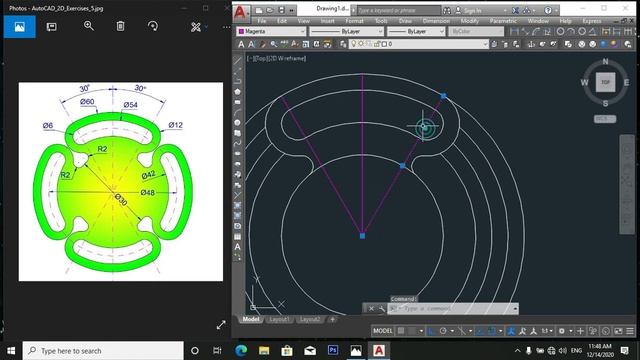Click the TOP face of ViewCube
Viewport: 640px width, 360px height.
(x=605, y=82)
